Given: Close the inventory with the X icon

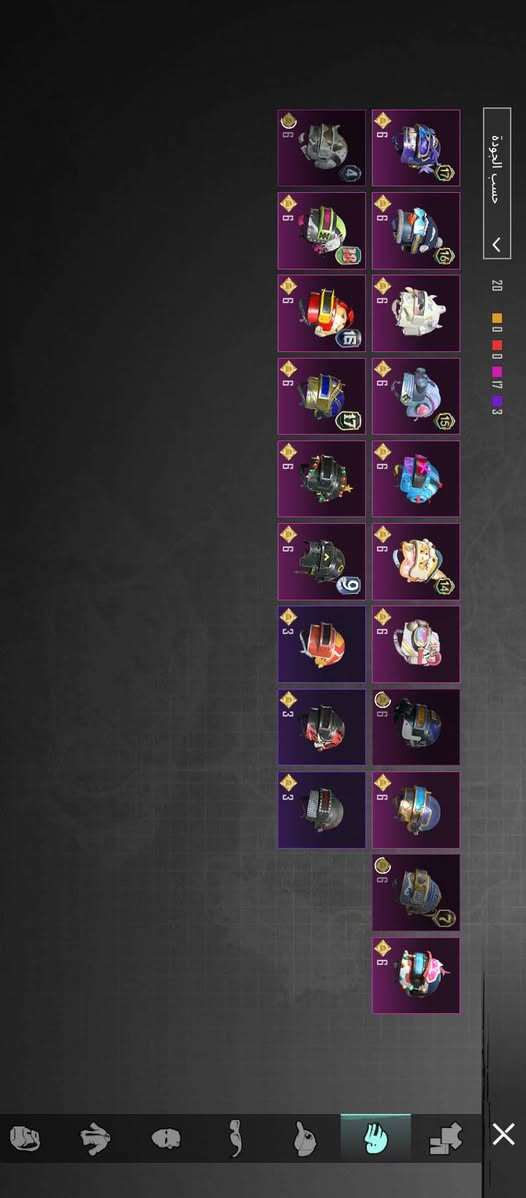Looking at the screenshot, I should pos(504,1135).
